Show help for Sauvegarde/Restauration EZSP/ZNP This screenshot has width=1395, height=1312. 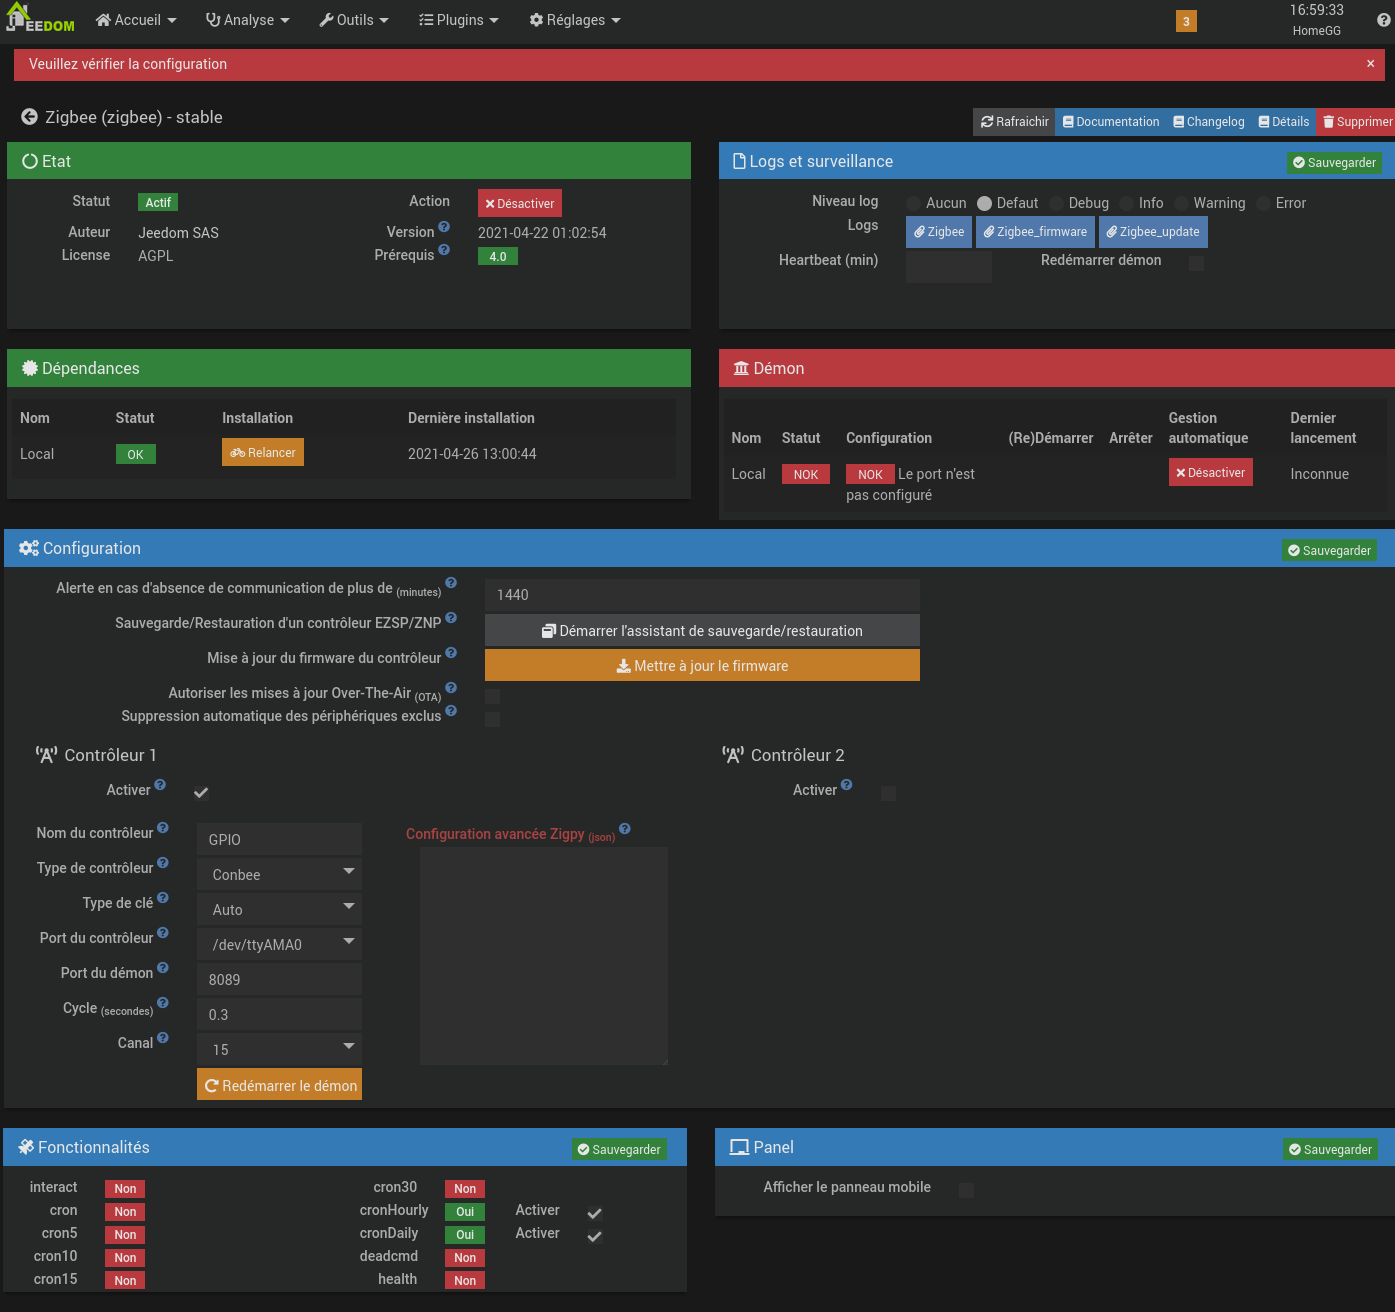tap(451, 618)
